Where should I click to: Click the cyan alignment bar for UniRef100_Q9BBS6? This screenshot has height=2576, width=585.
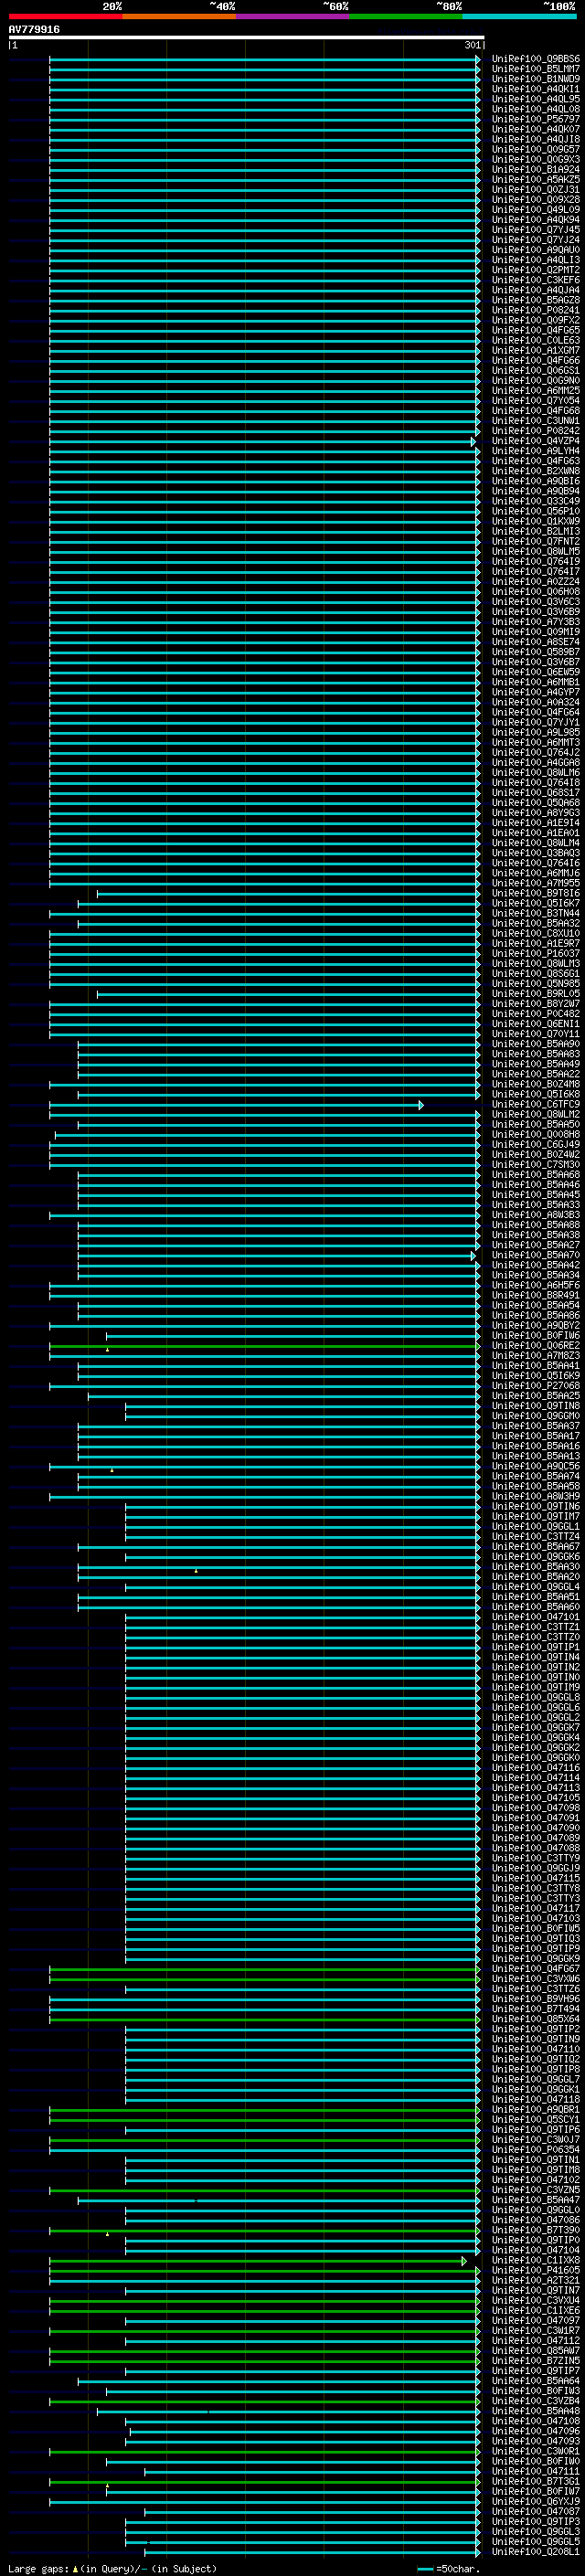click(265, 59)
